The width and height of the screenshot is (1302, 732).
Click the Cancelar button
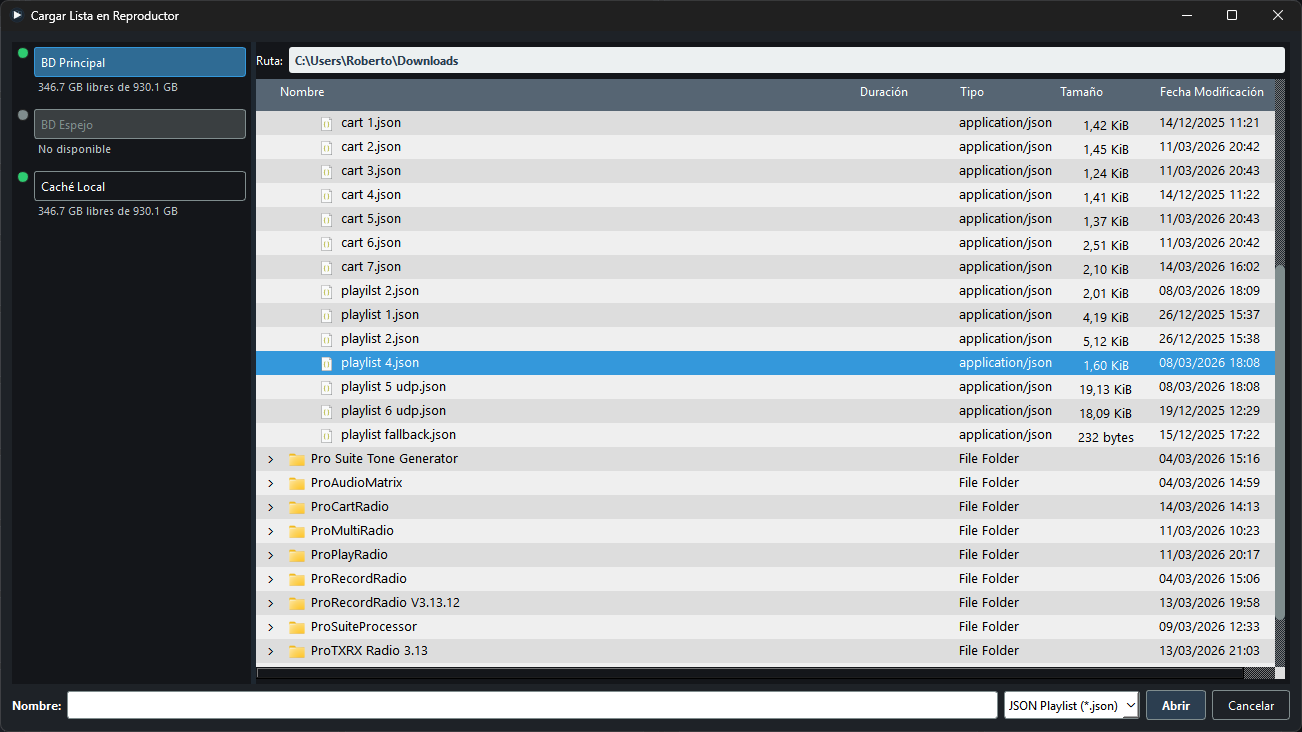1251,705
